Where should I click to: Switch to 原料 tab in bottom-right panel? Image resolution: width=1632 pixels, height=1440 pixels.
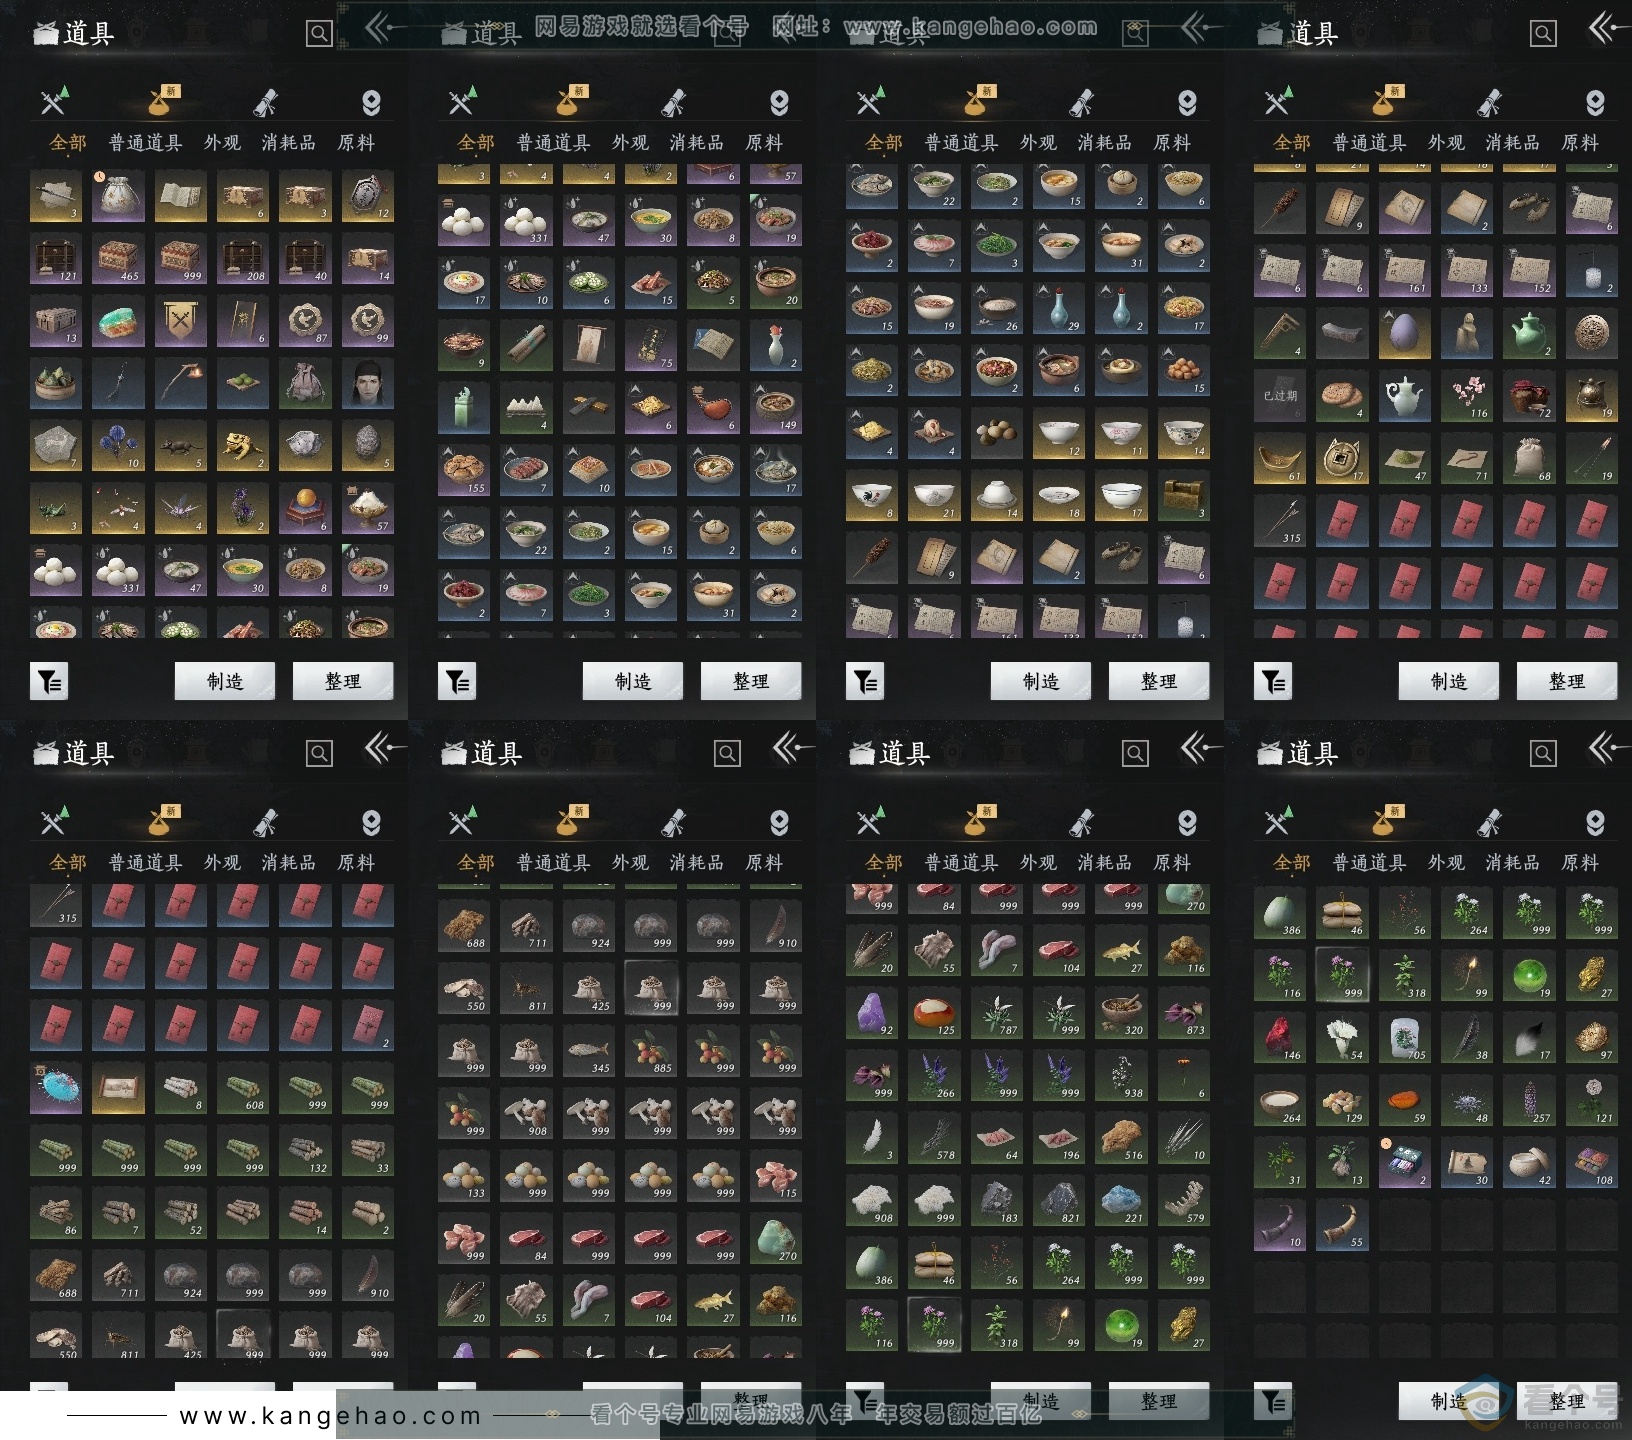coord(1580,863)
